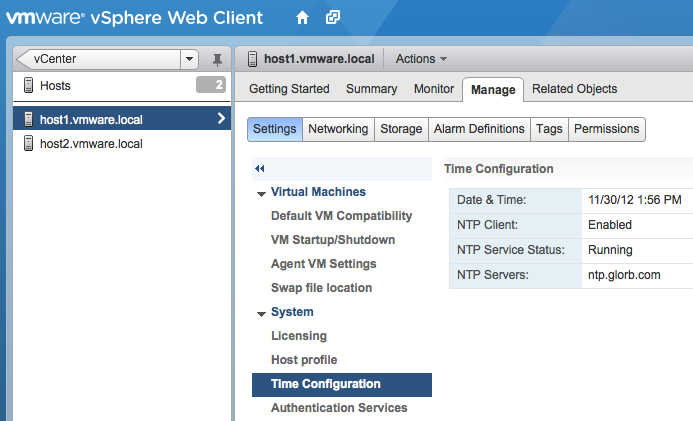Open the new window icon beside Home
This screenshot has height=421, width=693.
tap(333, 18)
